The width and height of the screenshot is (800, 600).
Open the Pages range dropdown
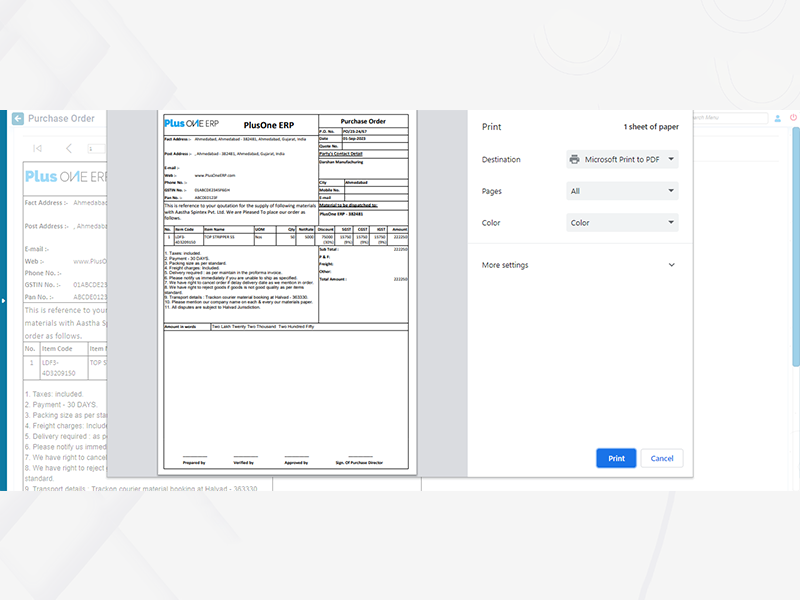(x=622, y=191)
